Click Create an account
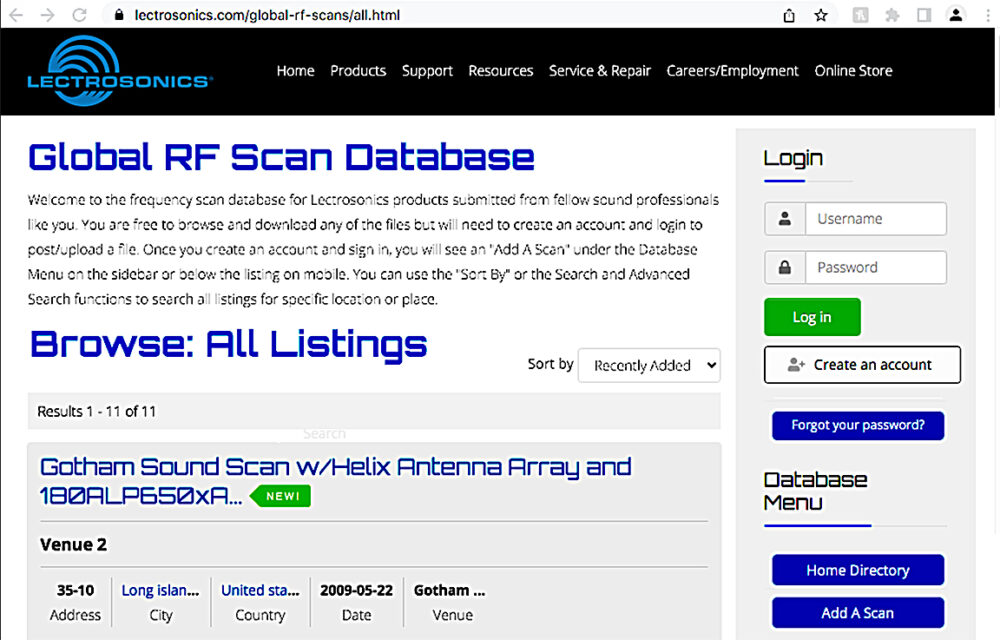 (862, 364)
